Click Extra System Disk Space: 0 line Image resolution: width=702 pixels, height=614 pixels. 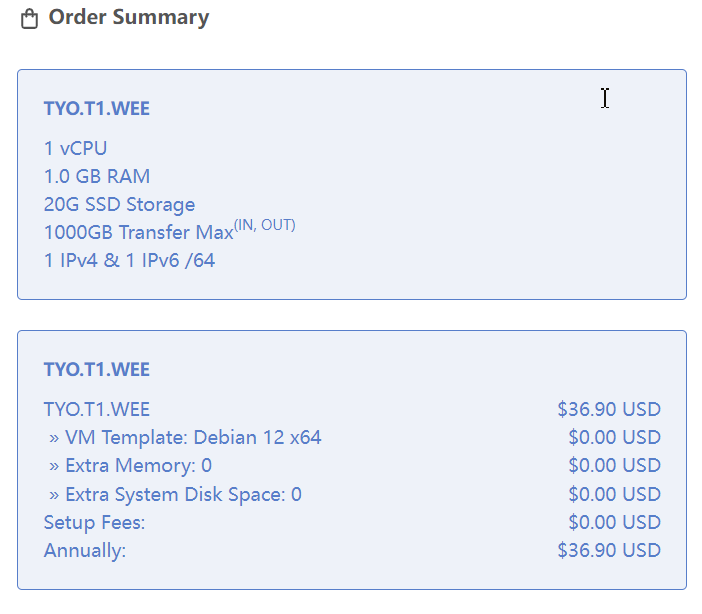[175, 494]
